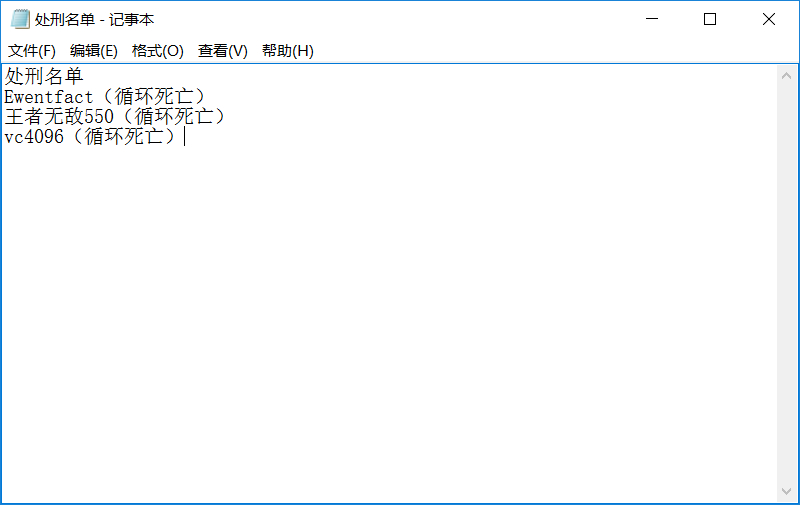
Task: Click the scrollbar up arrow
Action: (x=786, y=76)
